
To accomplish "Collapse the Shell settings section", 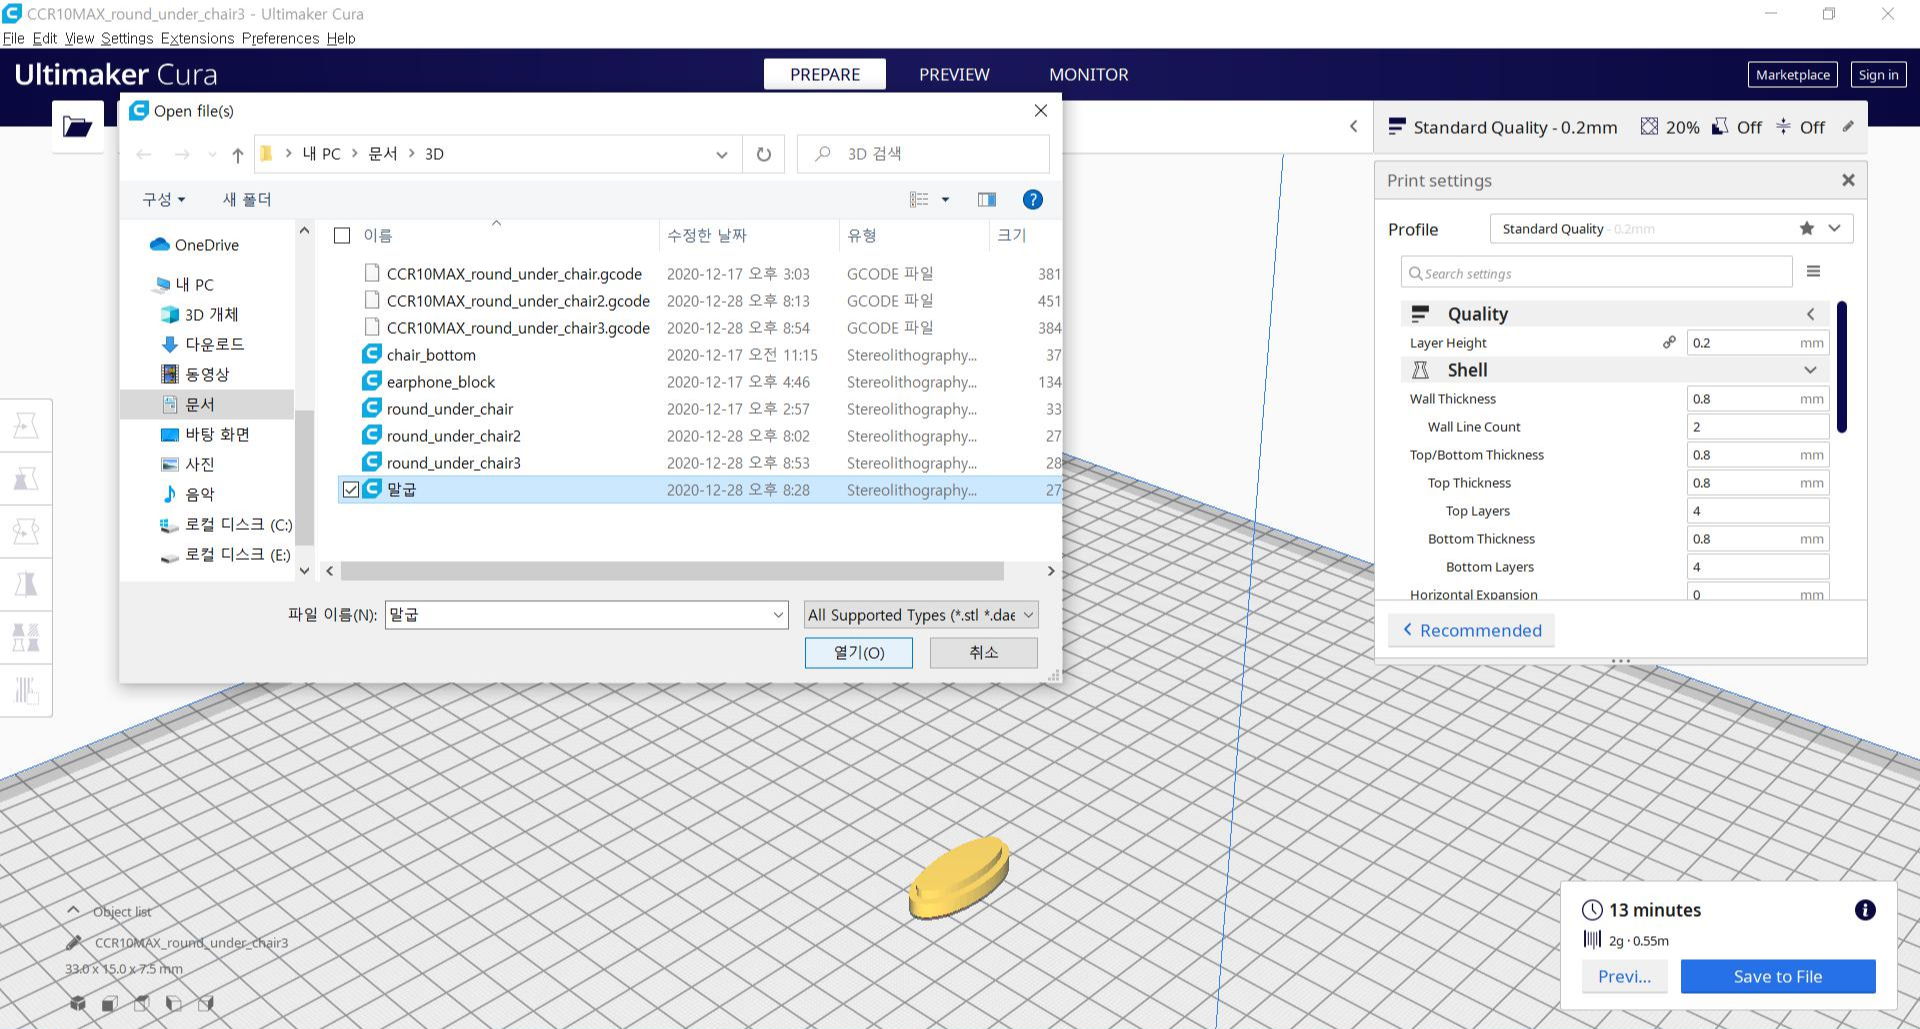I will (1810, 370).
